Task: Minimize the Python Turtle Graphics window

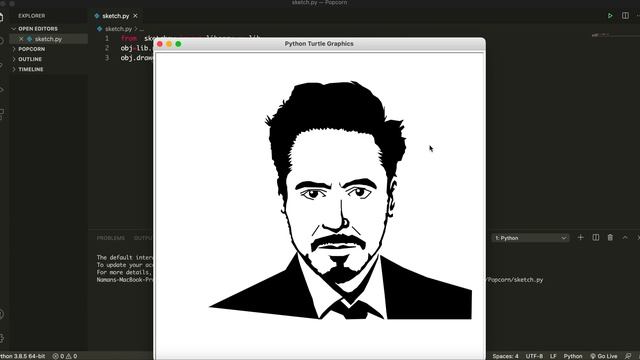Action: click(x=169, y=44)
